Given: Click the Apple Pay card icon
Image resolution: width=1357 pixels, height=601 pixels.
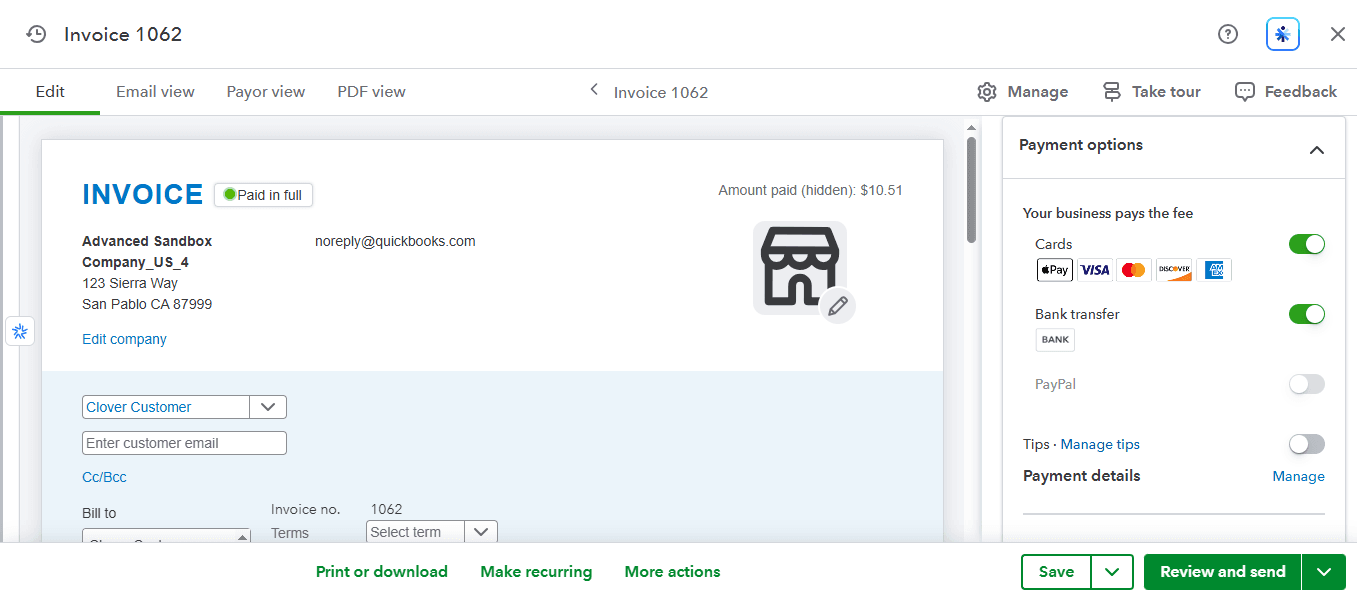Looking at the screenshot, I should tap(1054, 270).
